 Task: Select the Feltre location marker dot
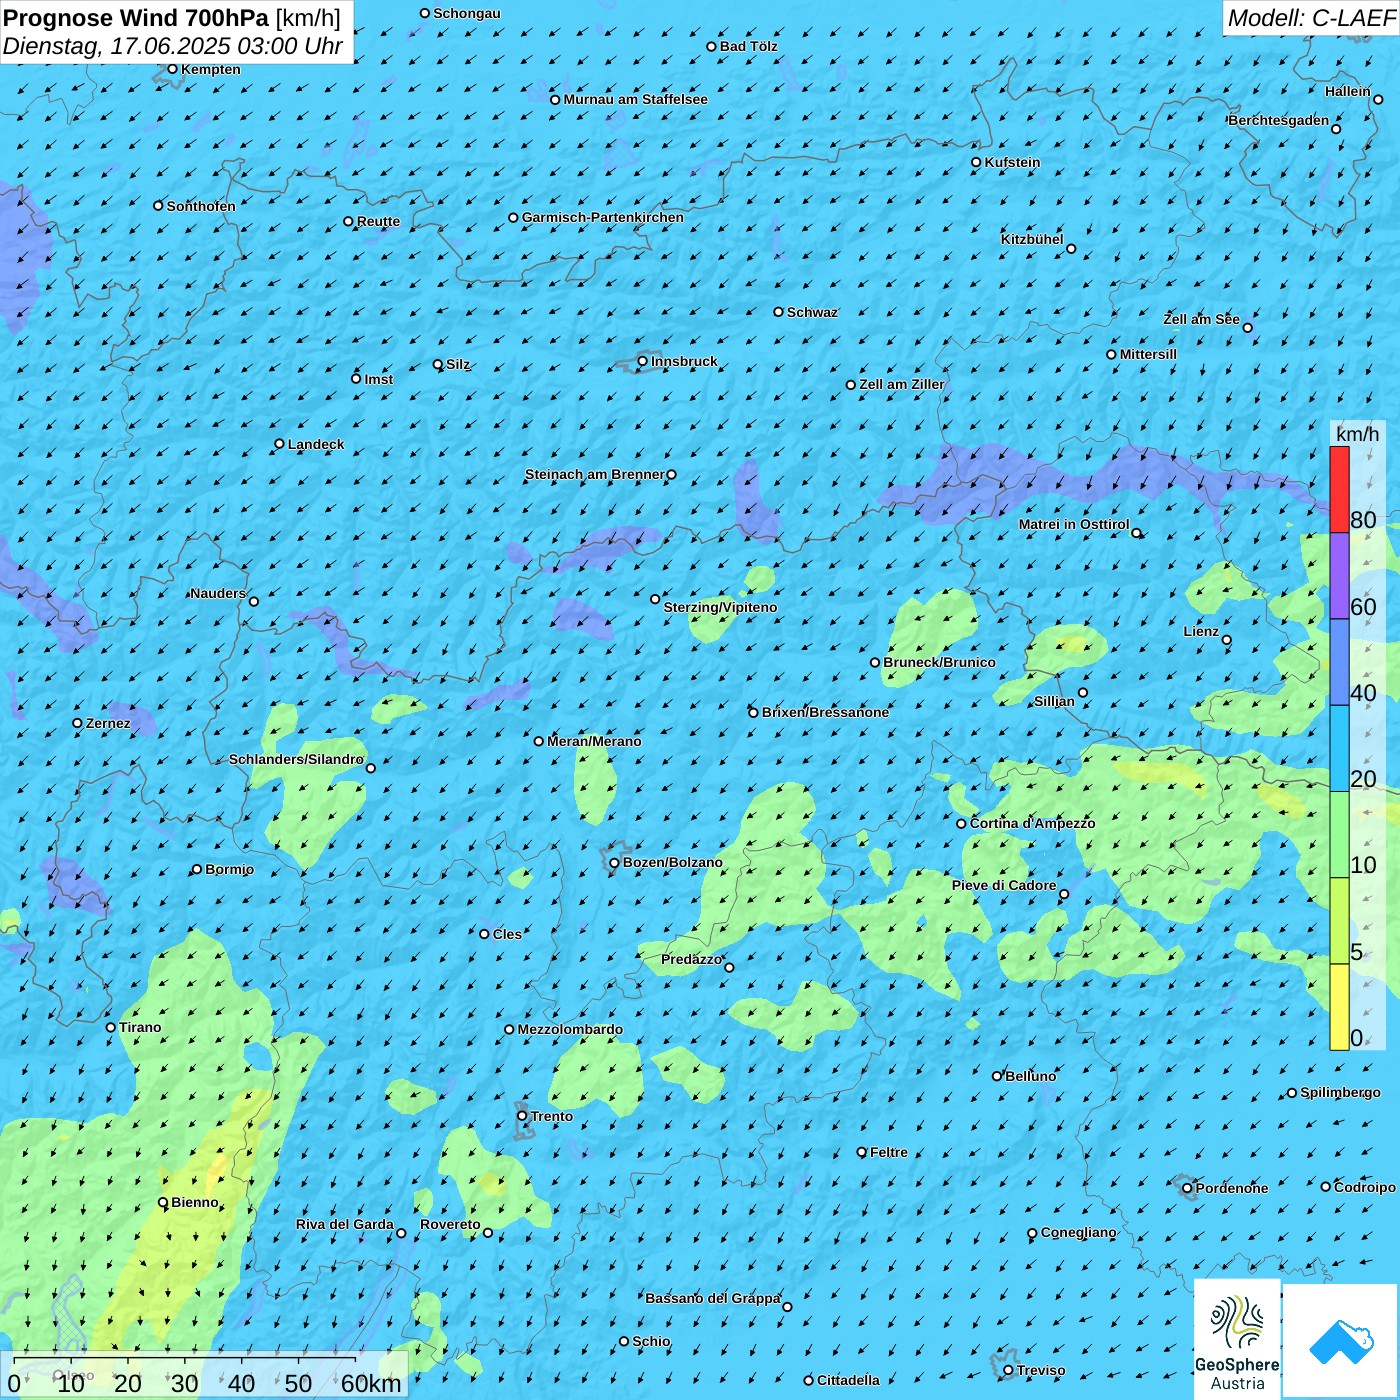(862, 1152)
